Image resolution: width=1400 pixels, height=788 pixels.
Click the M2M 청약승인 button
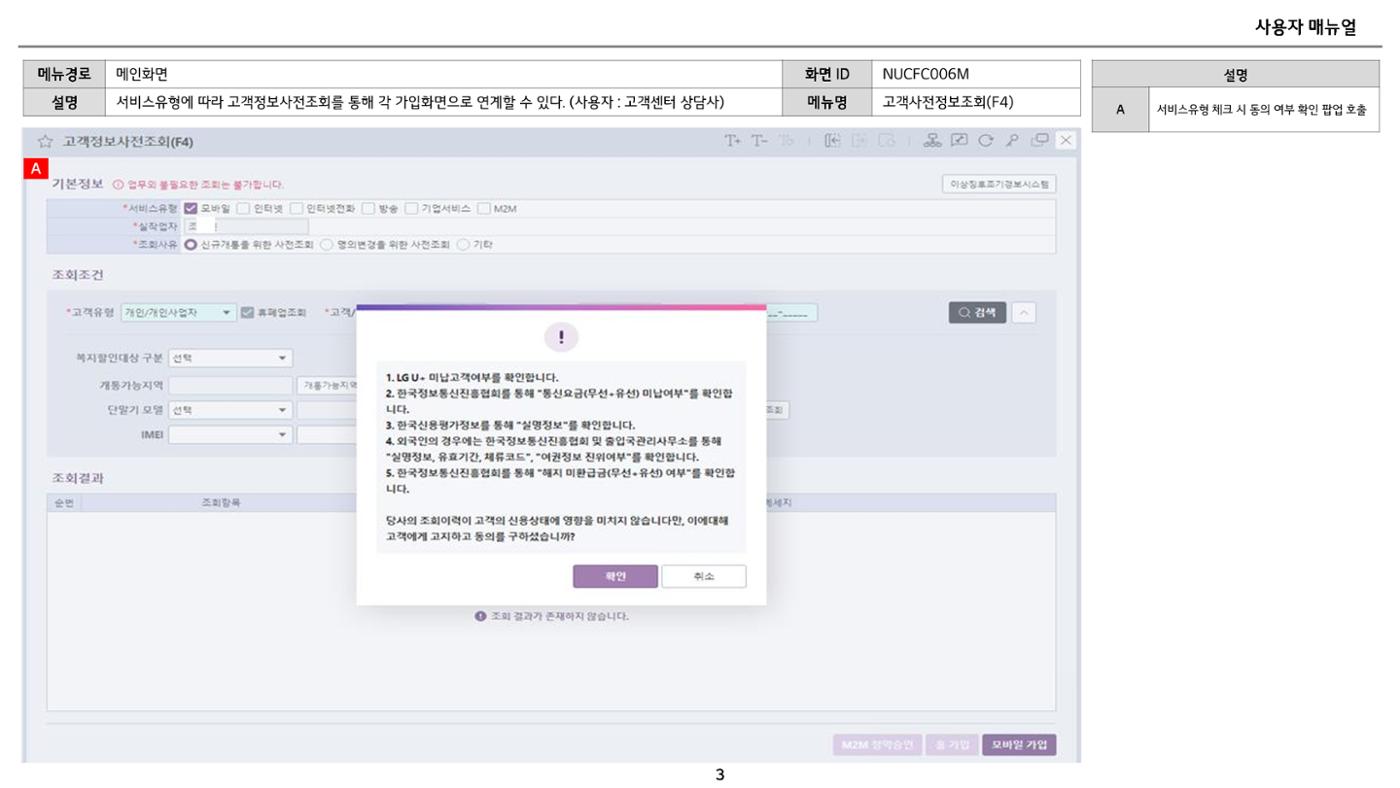878,745
